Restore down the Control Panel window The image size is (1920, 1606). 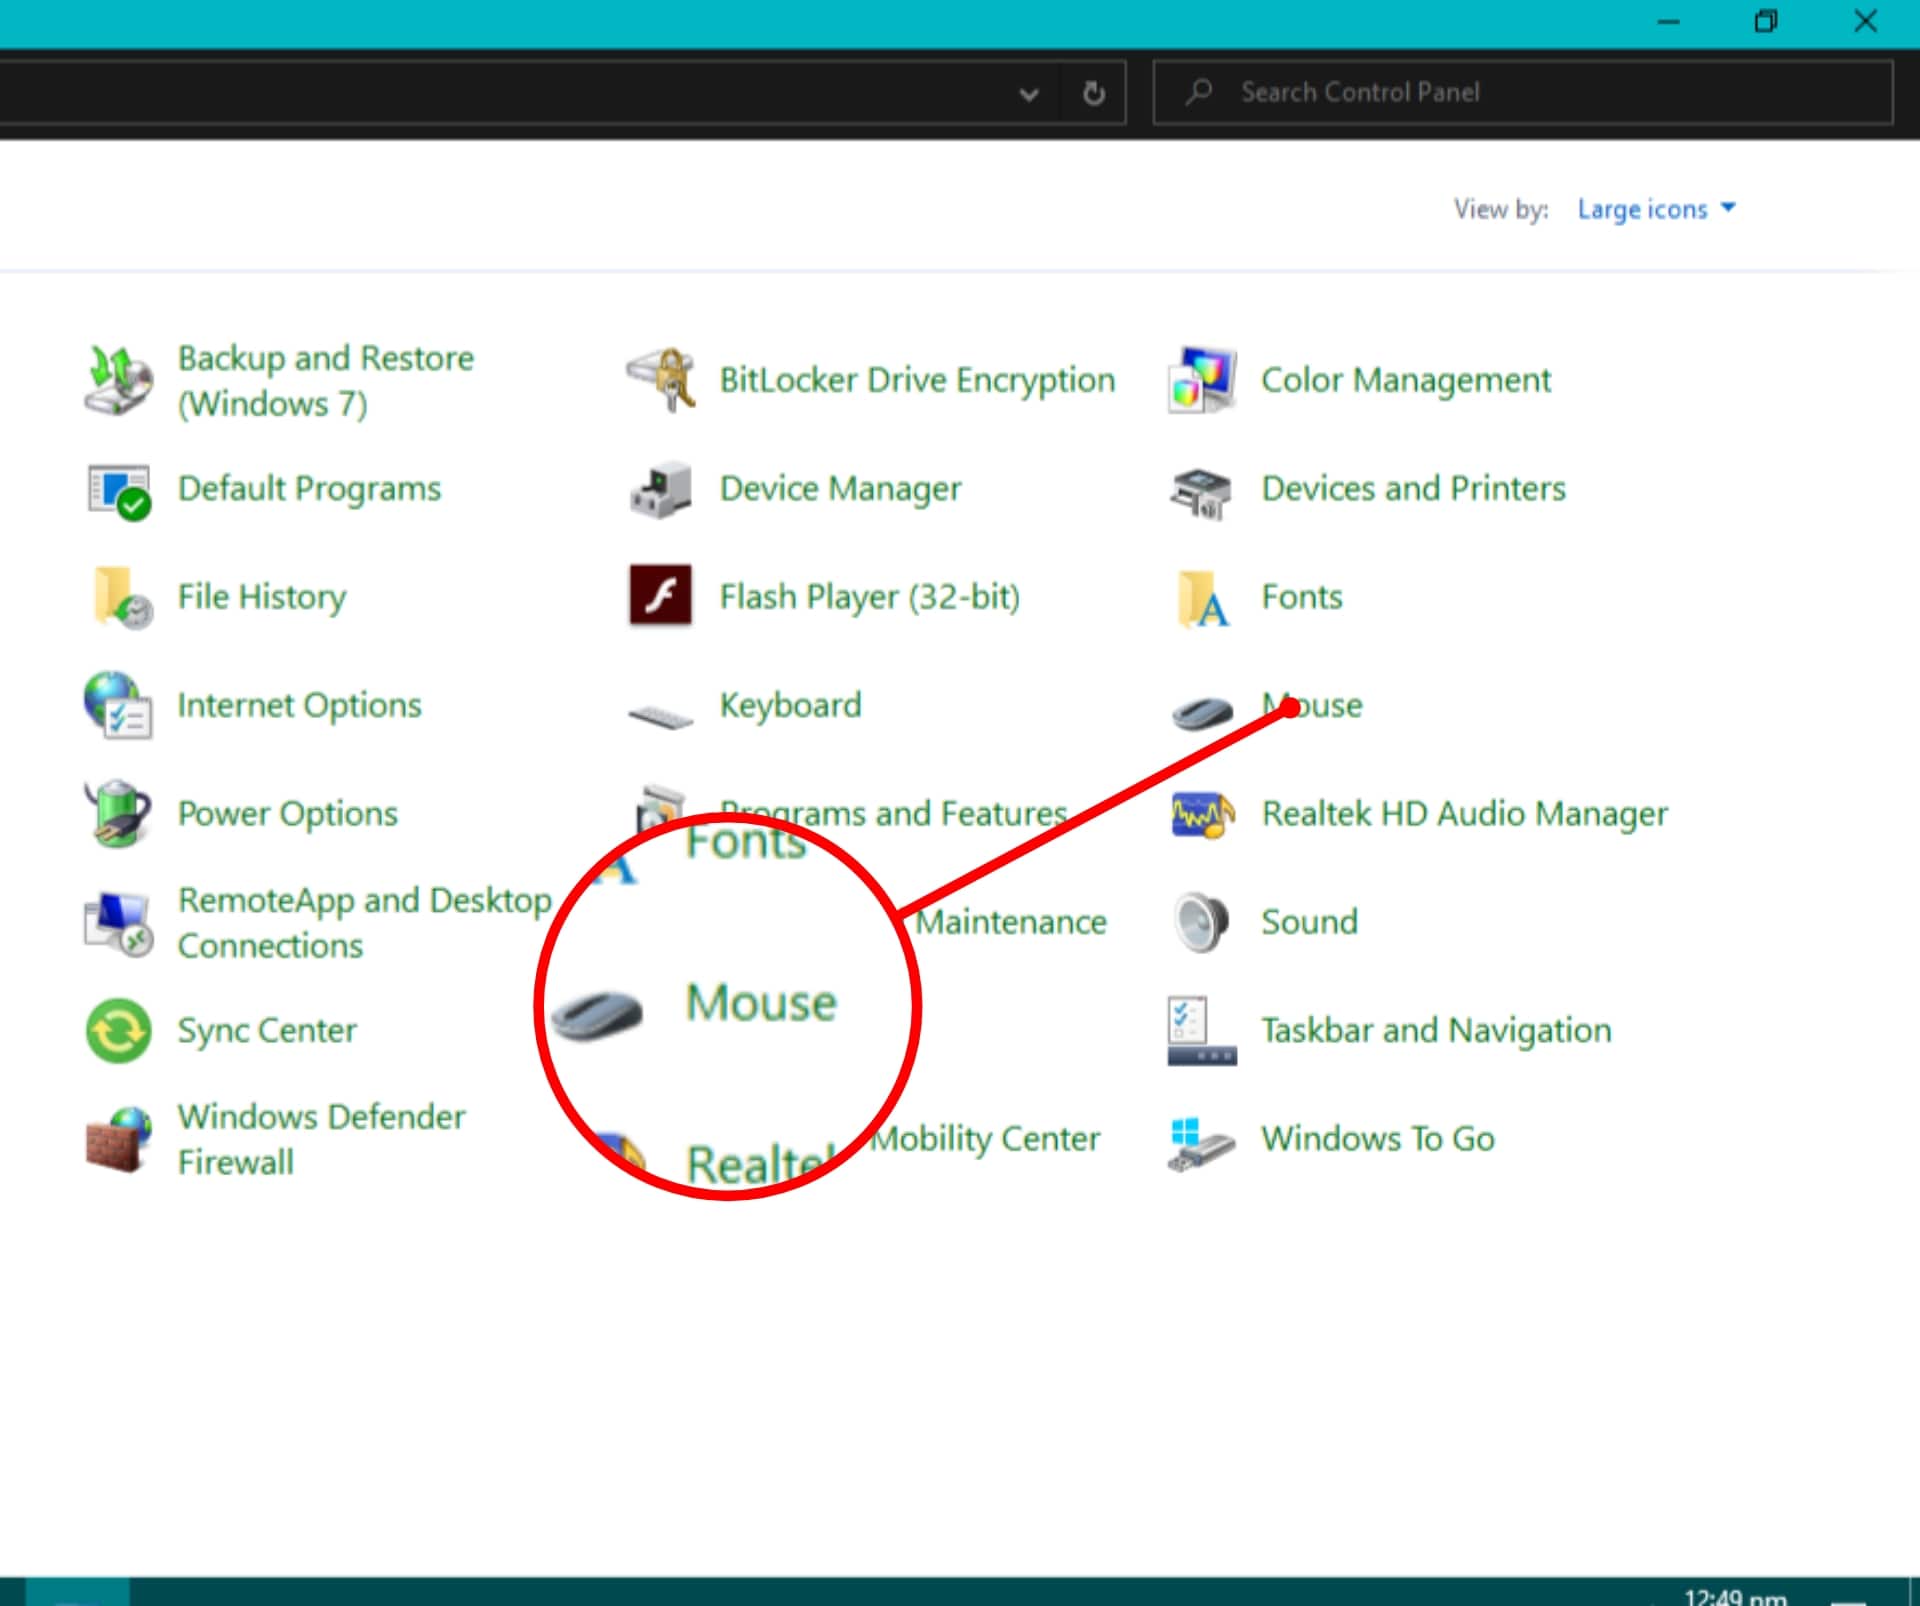1766,21
